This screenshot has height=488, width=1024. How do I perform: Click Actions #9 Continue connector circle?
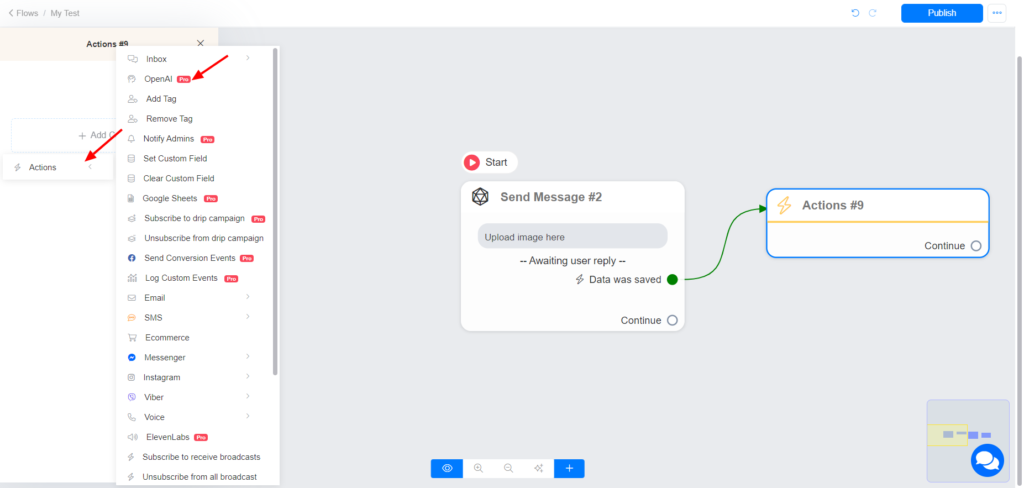[x=976, y=246]
